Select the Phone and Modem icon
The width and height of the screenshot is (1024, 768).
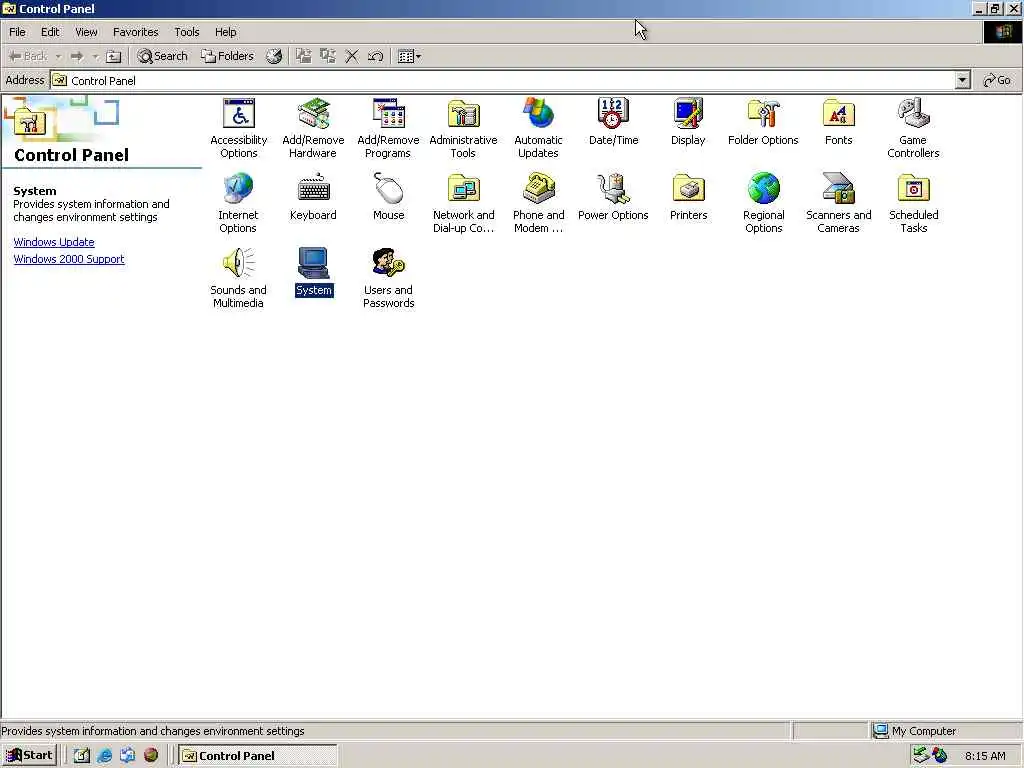tap(538, 189)
